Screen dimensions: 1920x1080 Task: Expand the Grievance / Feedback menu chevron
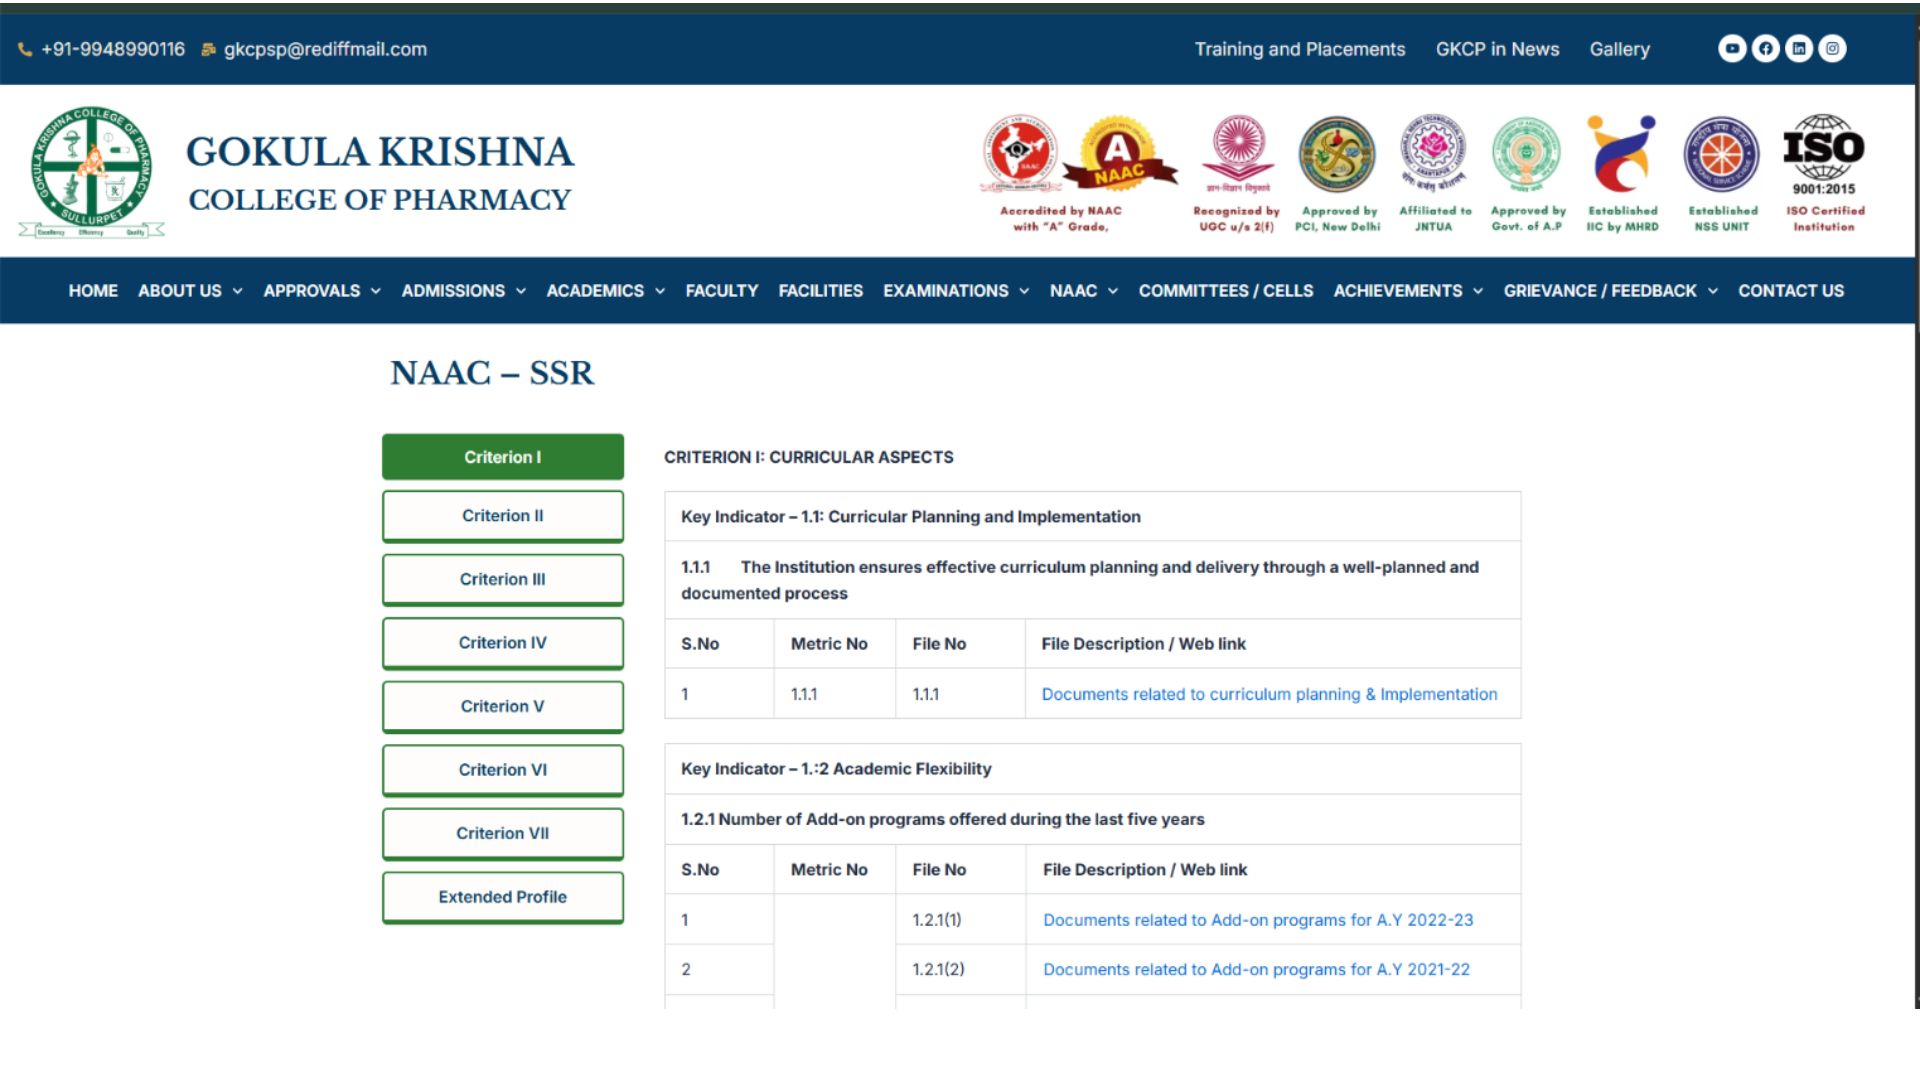(1713, 291)
